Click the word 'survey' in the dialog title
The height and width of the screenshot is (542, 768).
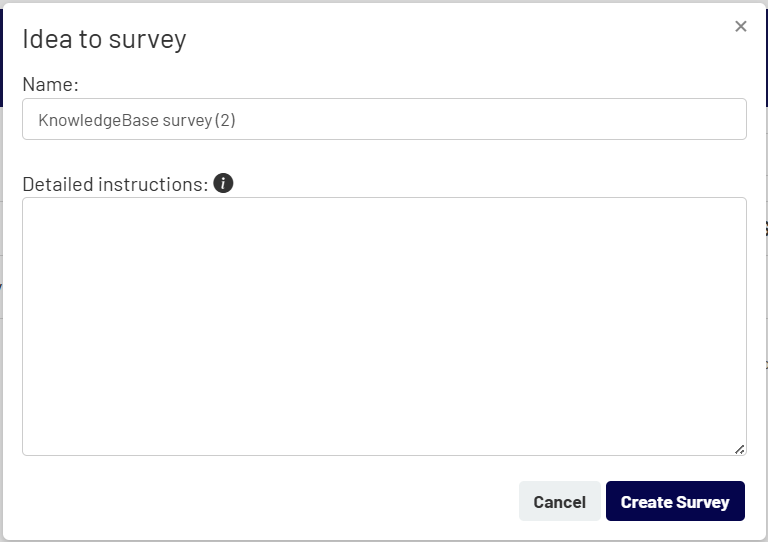[147, 40]
